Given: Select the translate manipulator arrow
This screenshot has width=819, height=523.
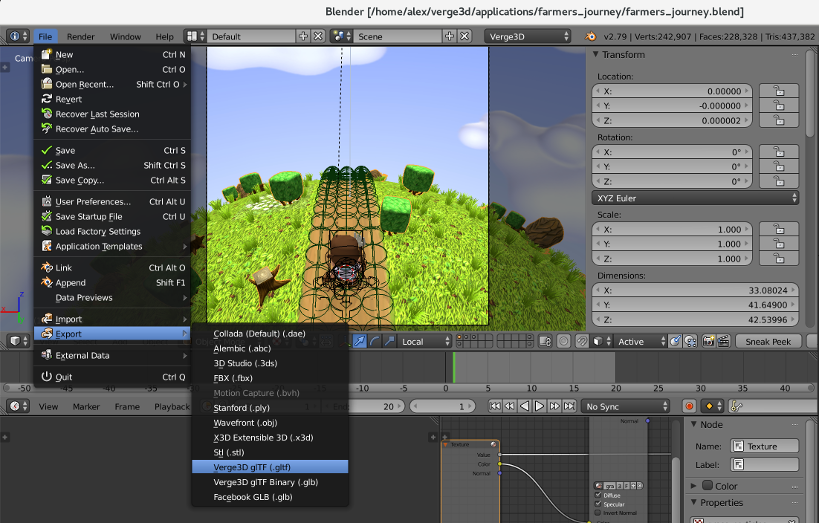Looking at the screenshot, I should pyautogui.click(x=359, y=341).
